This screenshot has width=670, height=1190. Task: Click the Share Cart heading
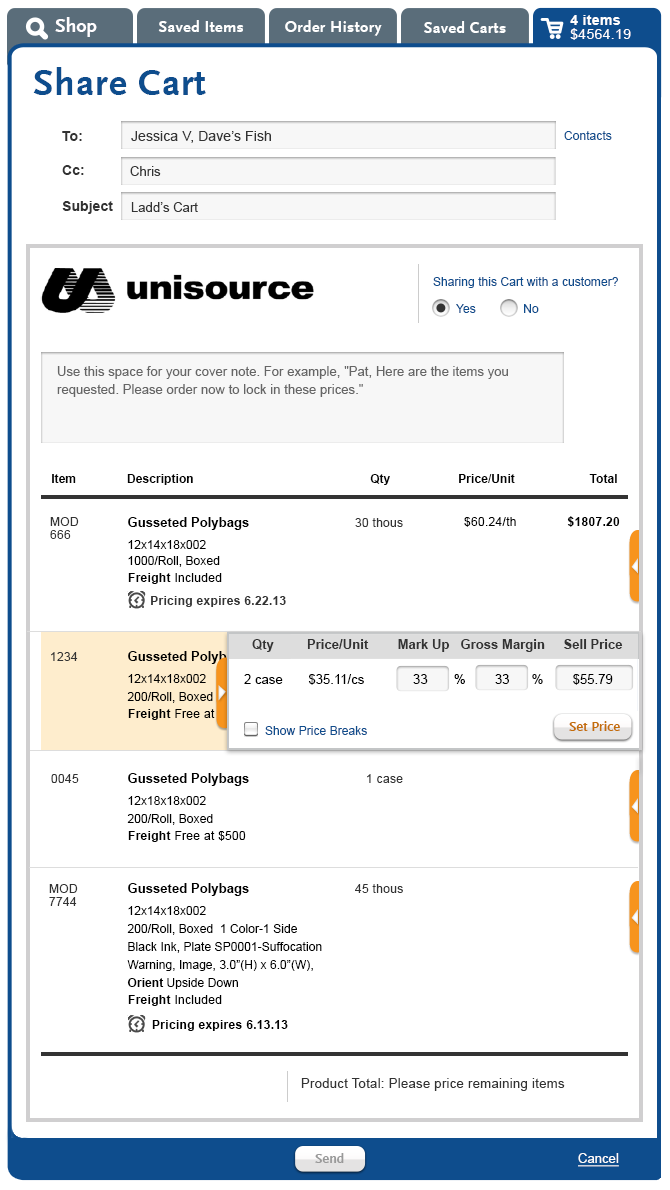pos(120,83)
